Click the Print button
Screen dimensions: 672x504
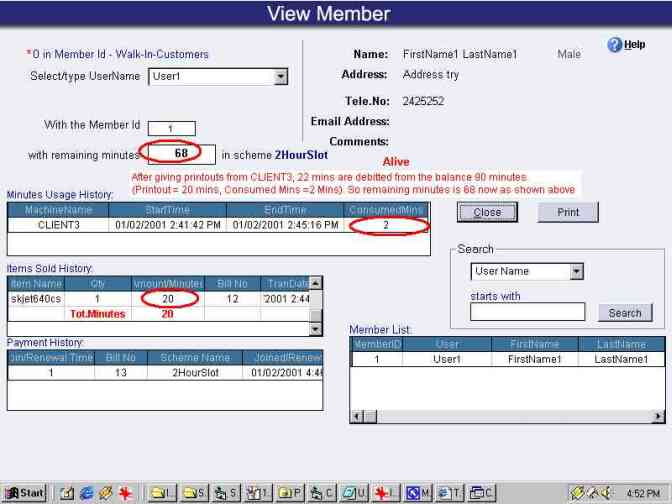pyautogui.click(x=568, y=212)
